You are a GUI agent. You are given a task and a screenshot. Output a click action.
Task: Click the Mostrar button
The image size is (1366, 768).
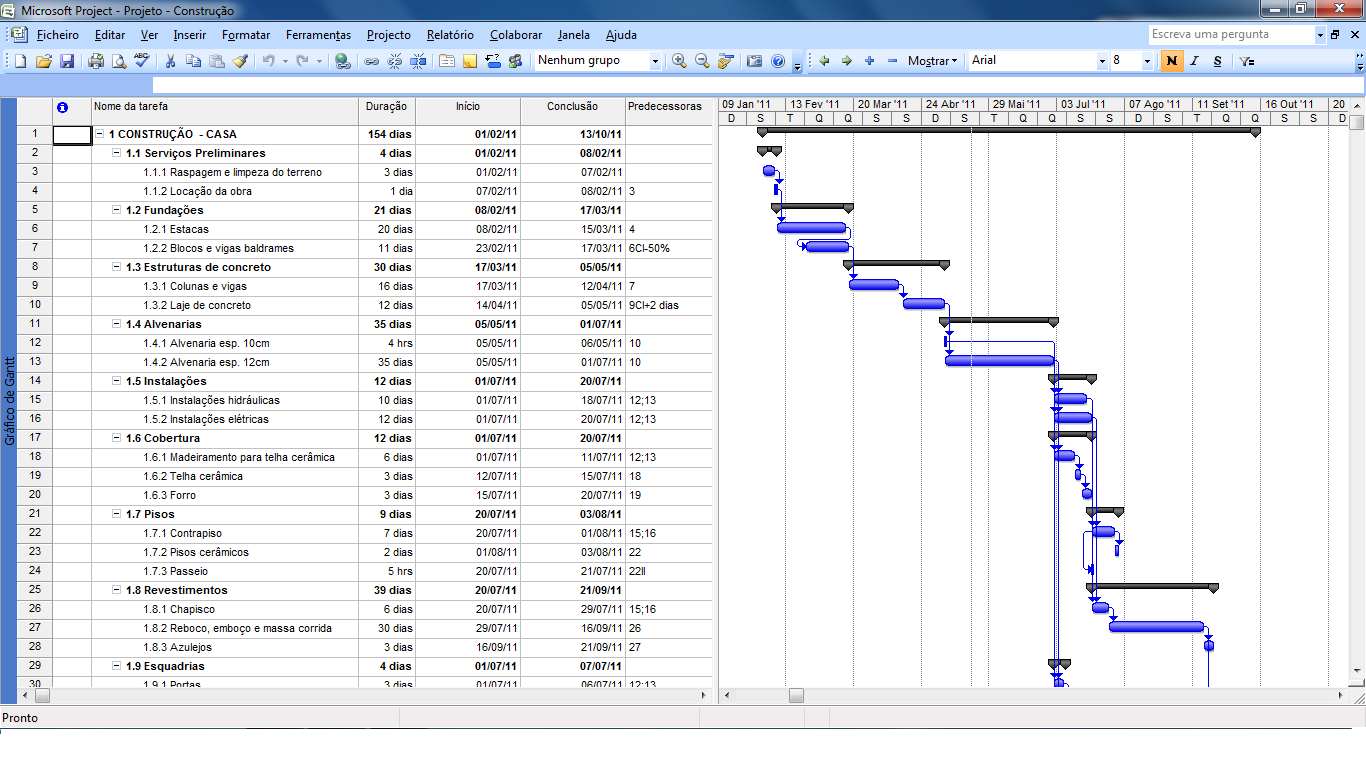(930, 60)
